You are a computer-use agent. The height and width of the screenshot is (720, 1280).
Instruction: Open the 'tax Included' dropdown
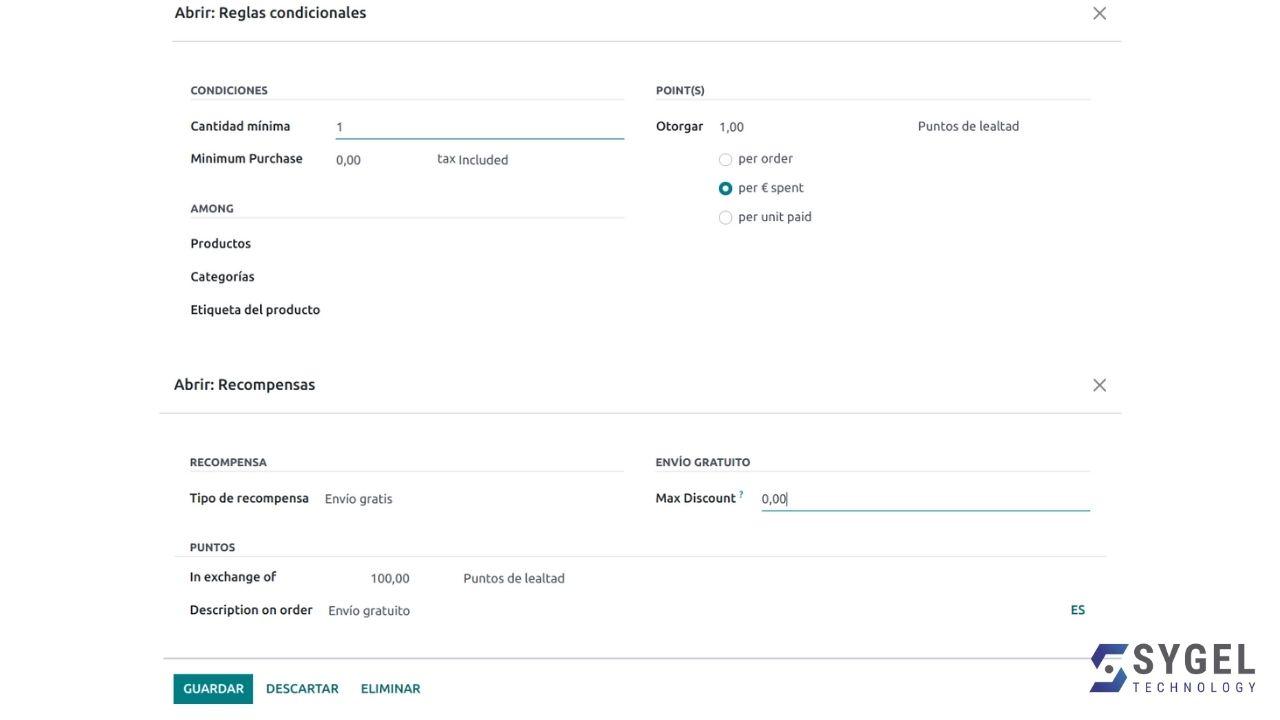point(472,160)
